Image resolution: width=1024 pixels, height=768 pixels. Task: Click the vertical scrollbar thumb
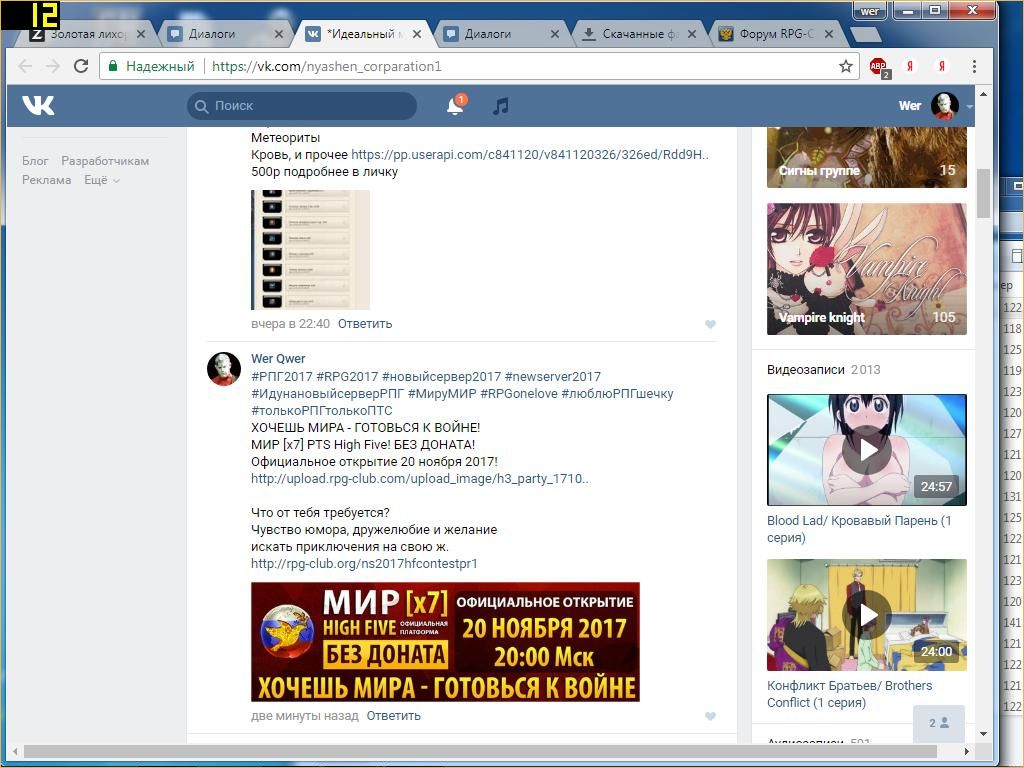point(984,193)
